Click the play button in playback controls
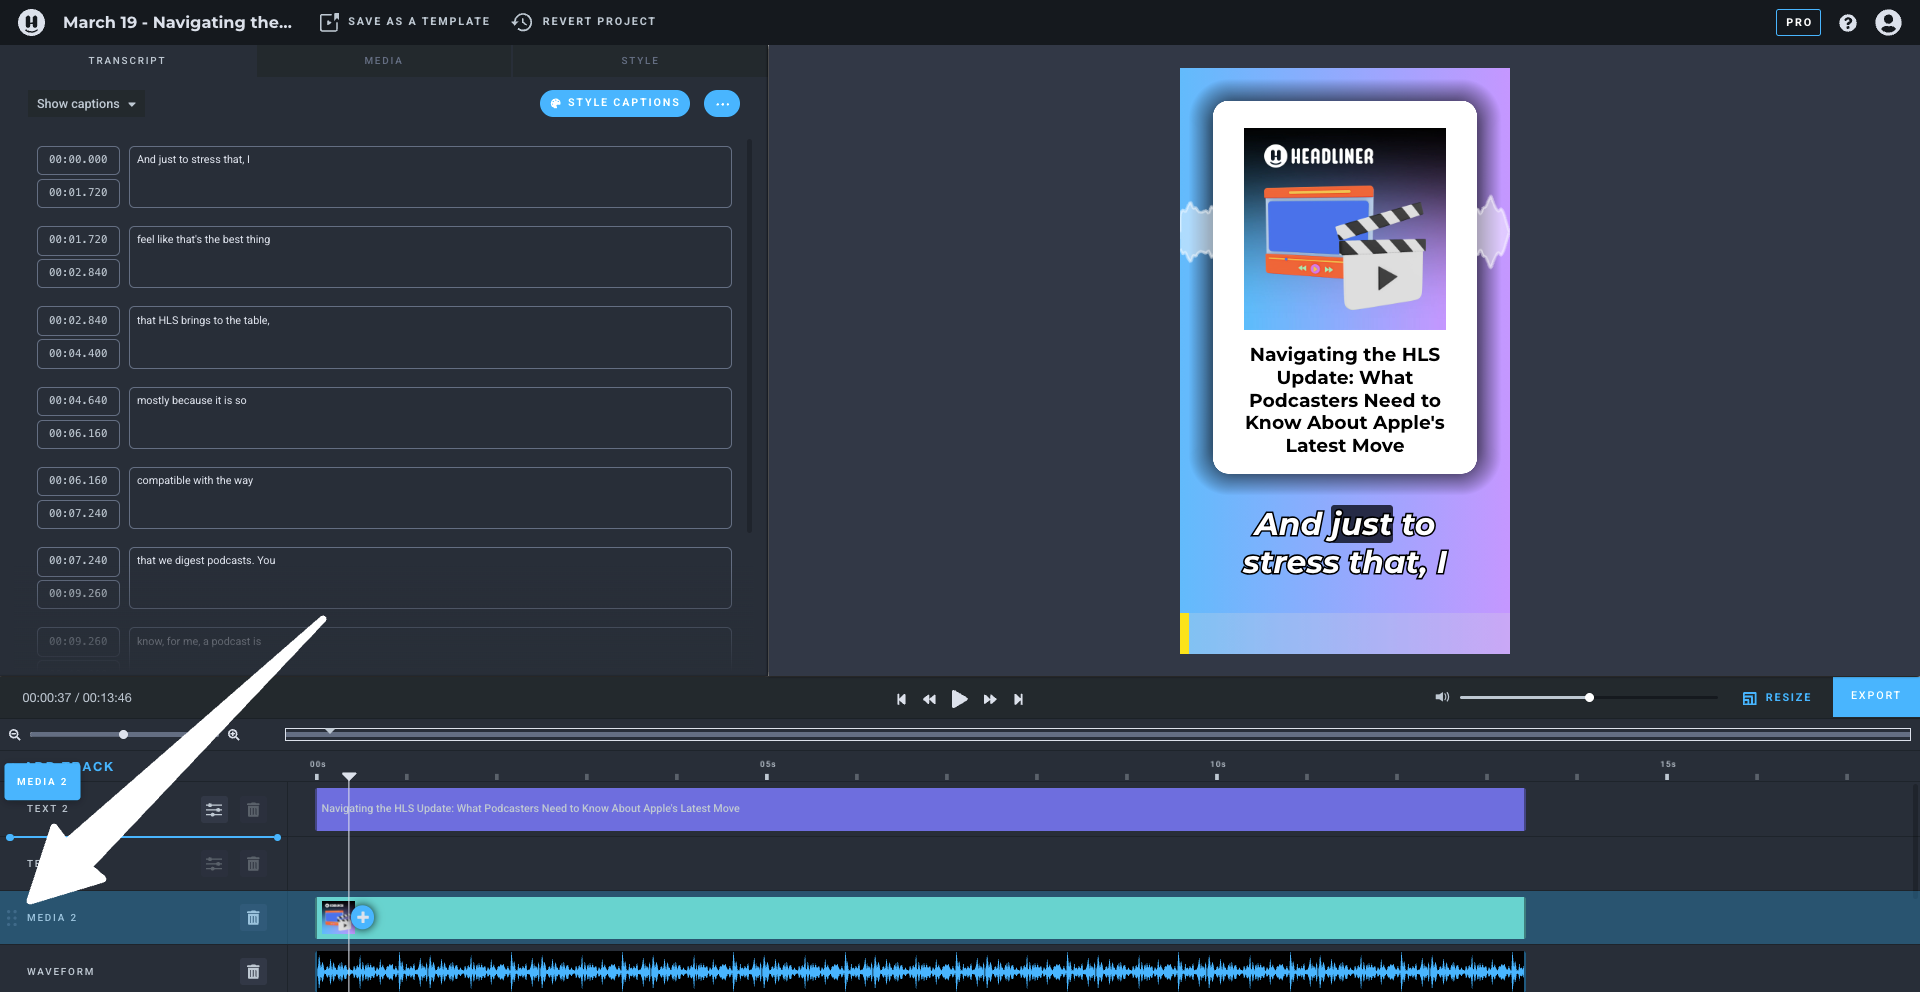This screenshot has width=1920, height=992. (x=959, y=699)
